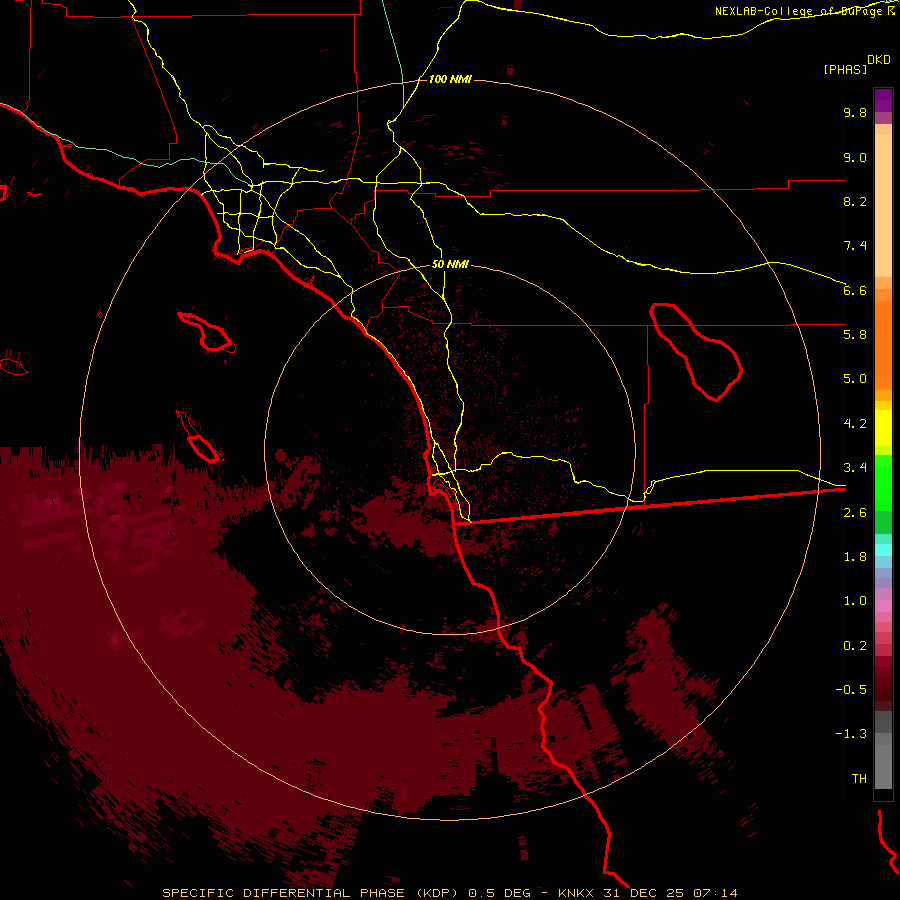The height and width of the screenshot is (900, 900).
Task: Select the 6.6 scale label
Action: (855, 290)
